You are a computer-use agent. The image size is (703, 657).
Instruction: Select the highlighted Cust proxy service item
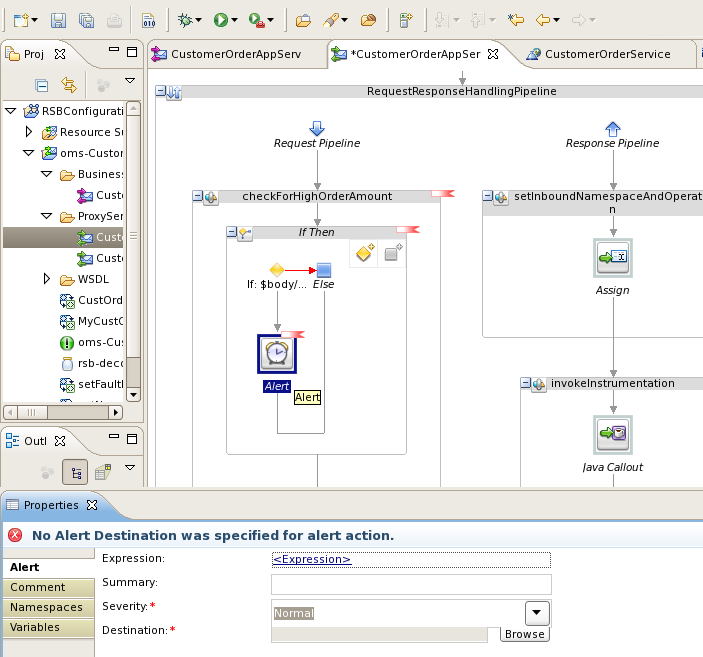tap(100, 237)
